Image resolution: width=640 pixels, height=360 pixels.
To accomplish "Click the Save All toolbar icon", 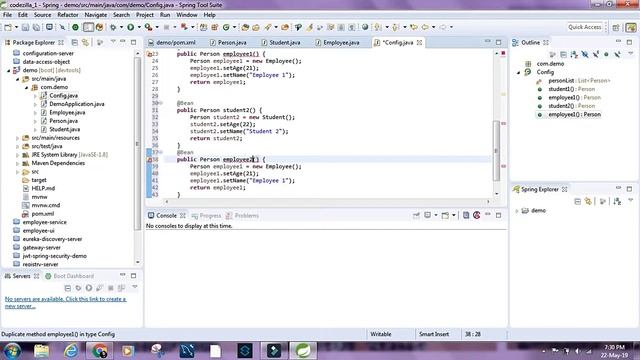I will pyautogui.click(x=36, y=27).
